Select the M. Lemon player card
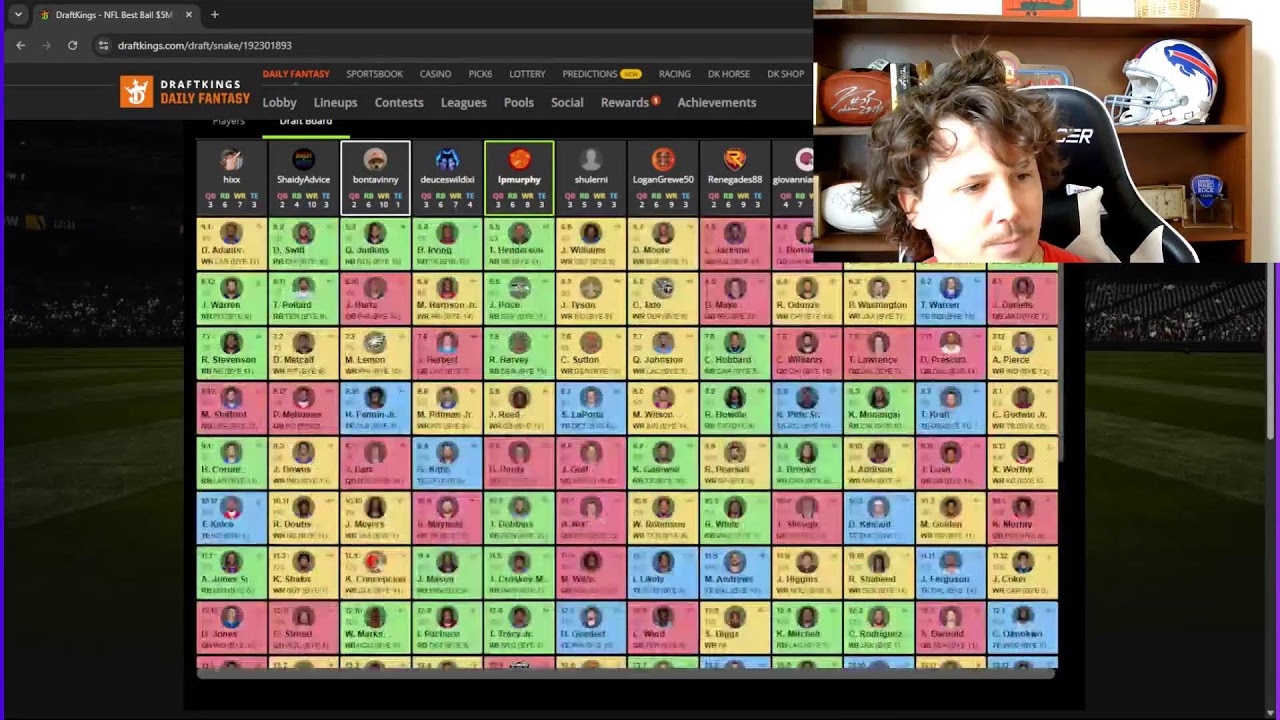Image resolution: width=1280 pixels, height=720 pixels. point(375,354)
